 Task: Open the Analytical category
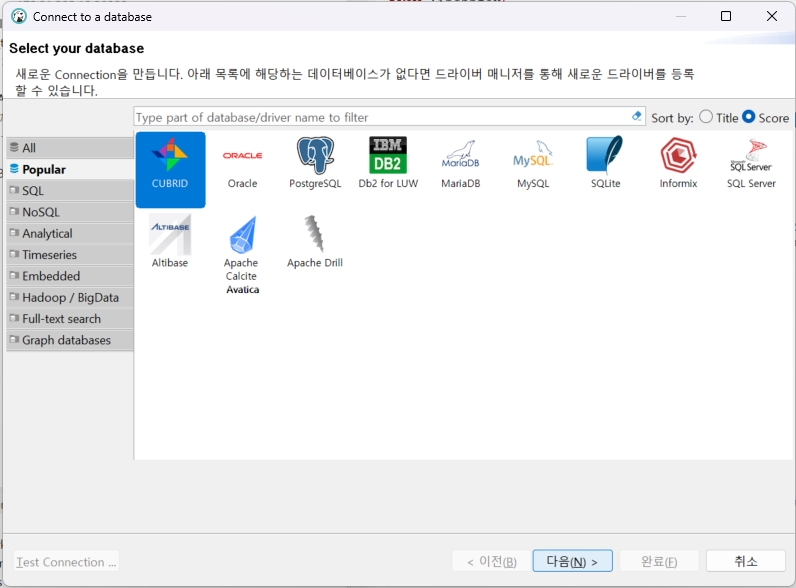pos(70,233)
